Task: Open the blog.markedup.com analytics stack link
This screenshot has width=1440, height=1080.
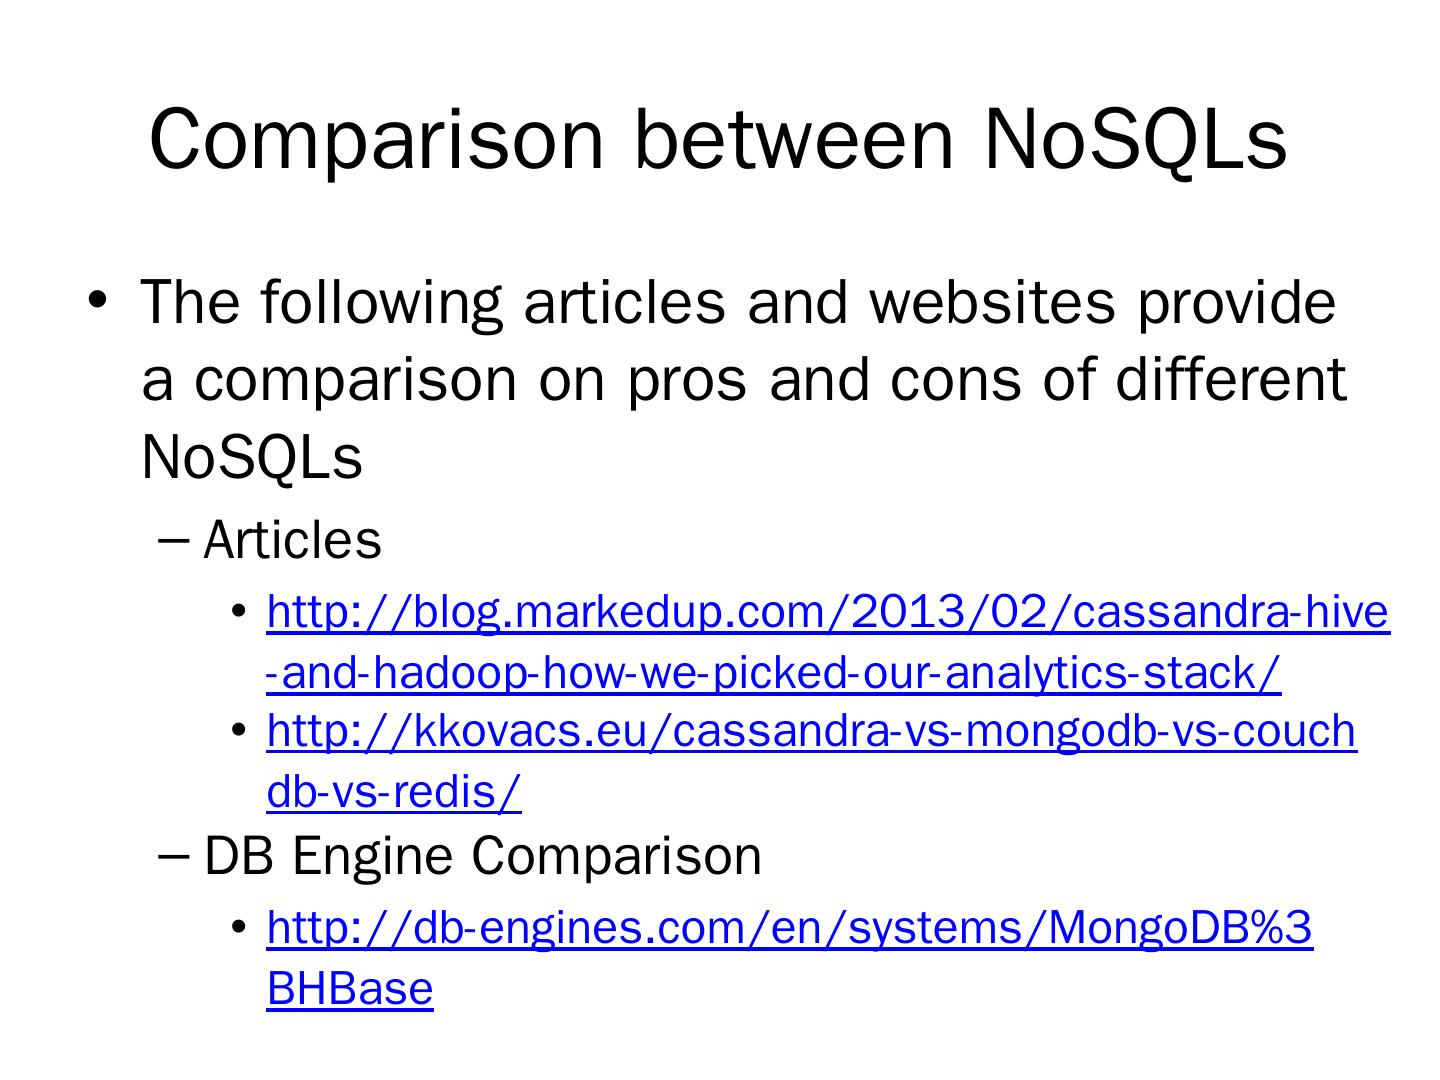Action: (x=828, y=612)
